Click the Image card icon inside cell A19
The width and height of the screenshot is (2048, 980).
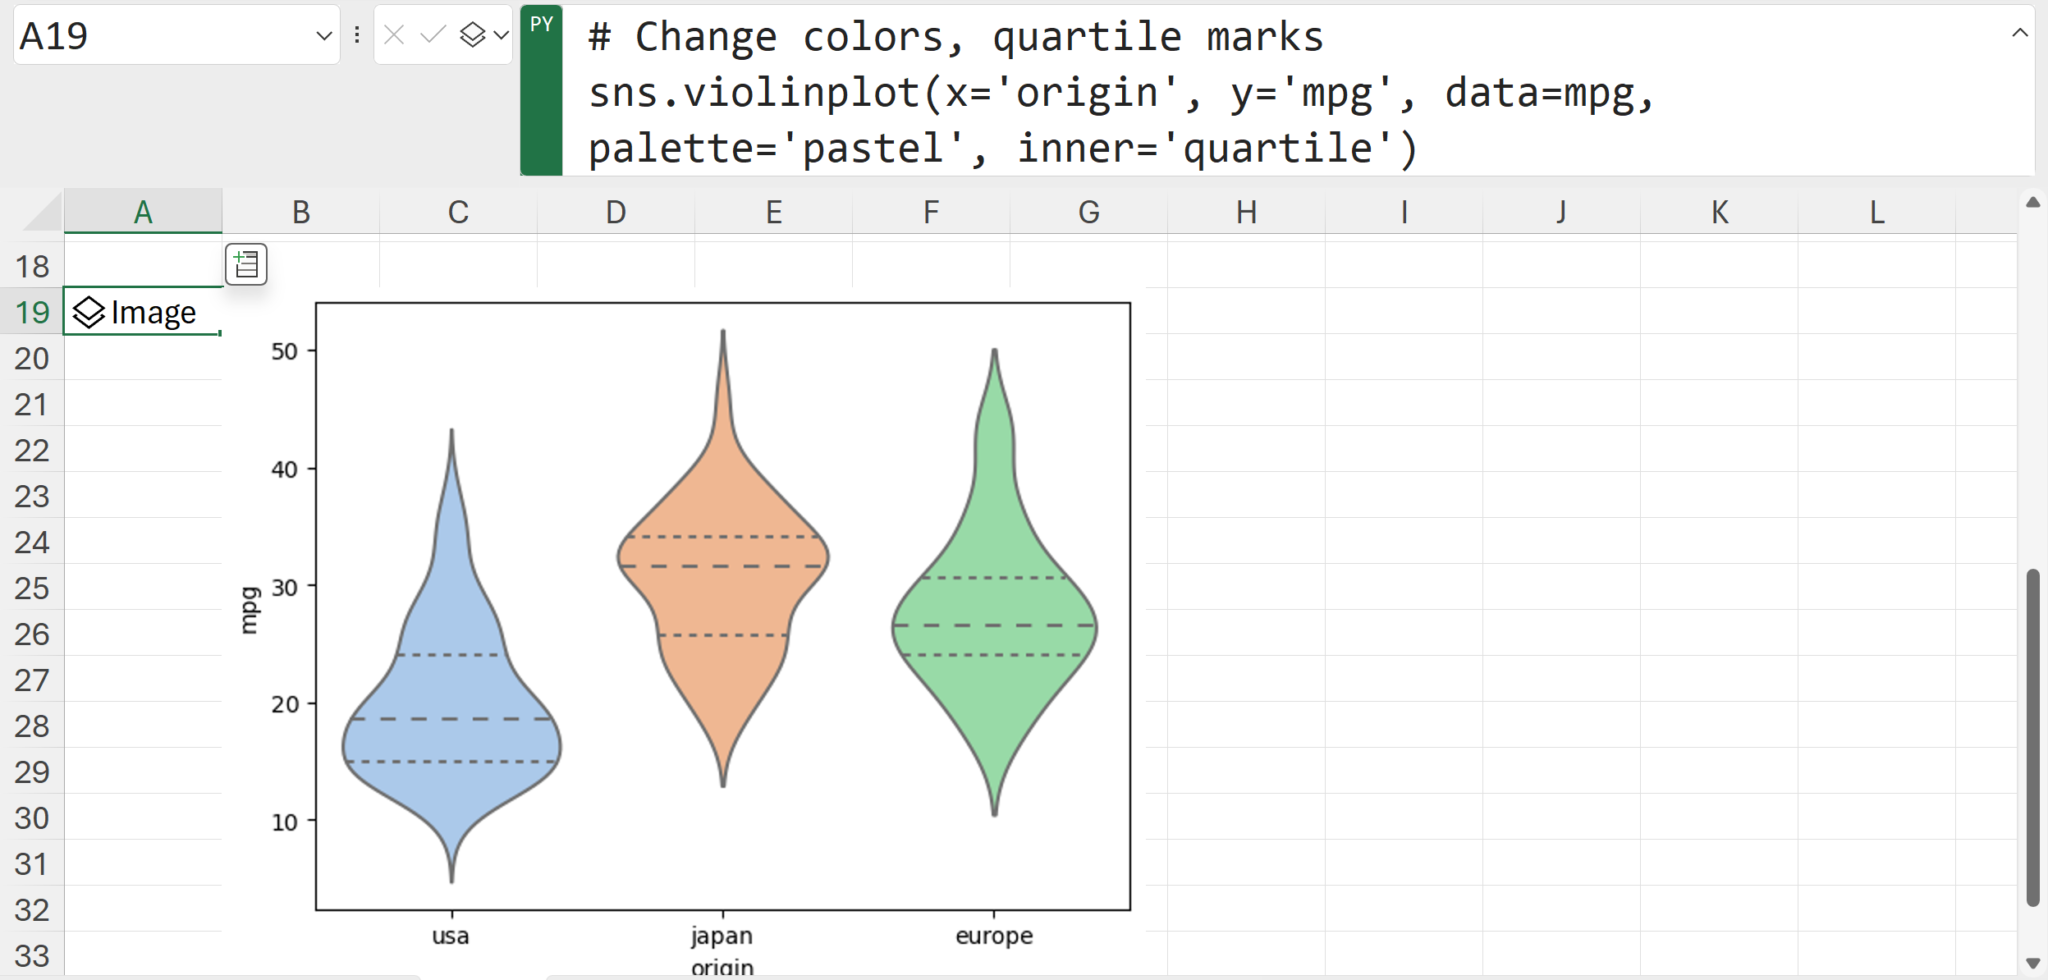point(88,311)
